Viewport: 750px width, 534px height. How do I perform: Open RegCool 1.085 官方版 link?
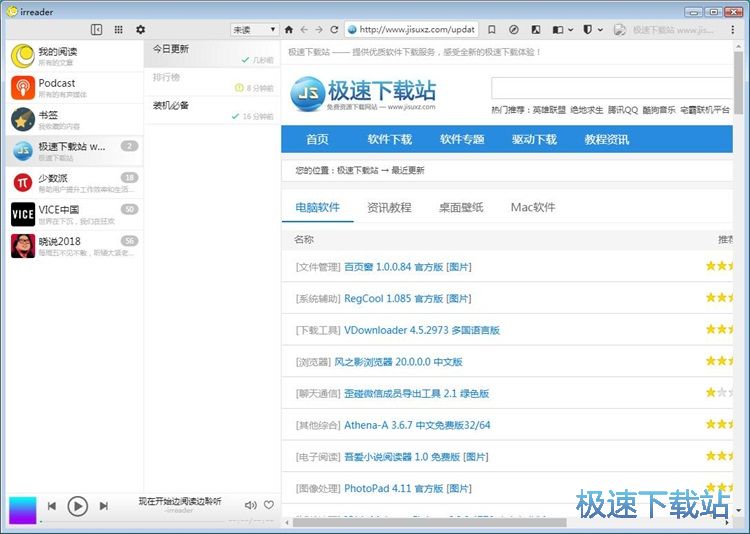[394, 298]
